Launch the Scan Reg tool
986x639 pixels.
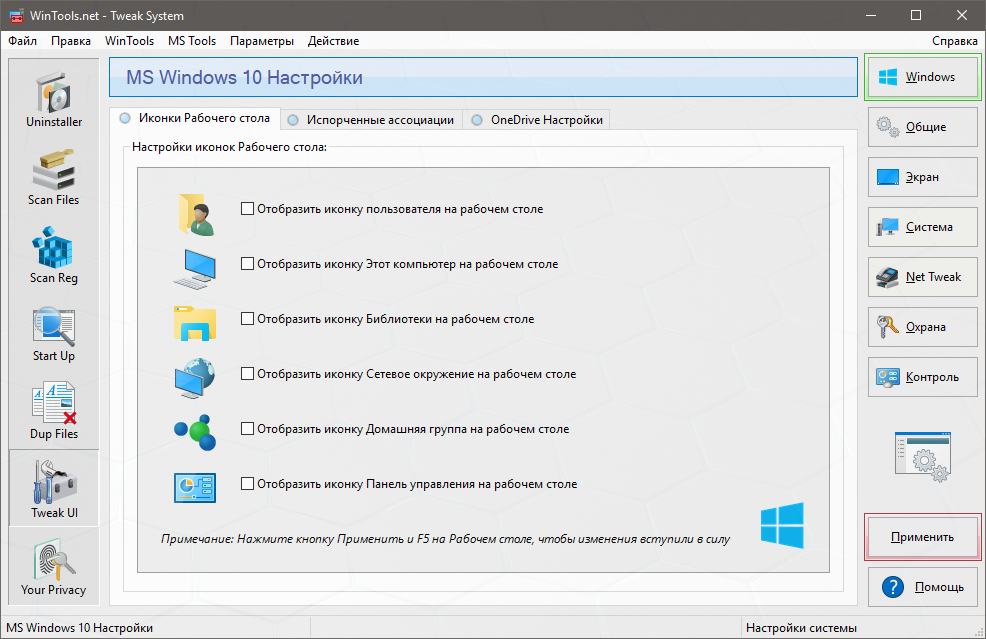[54, 255]
